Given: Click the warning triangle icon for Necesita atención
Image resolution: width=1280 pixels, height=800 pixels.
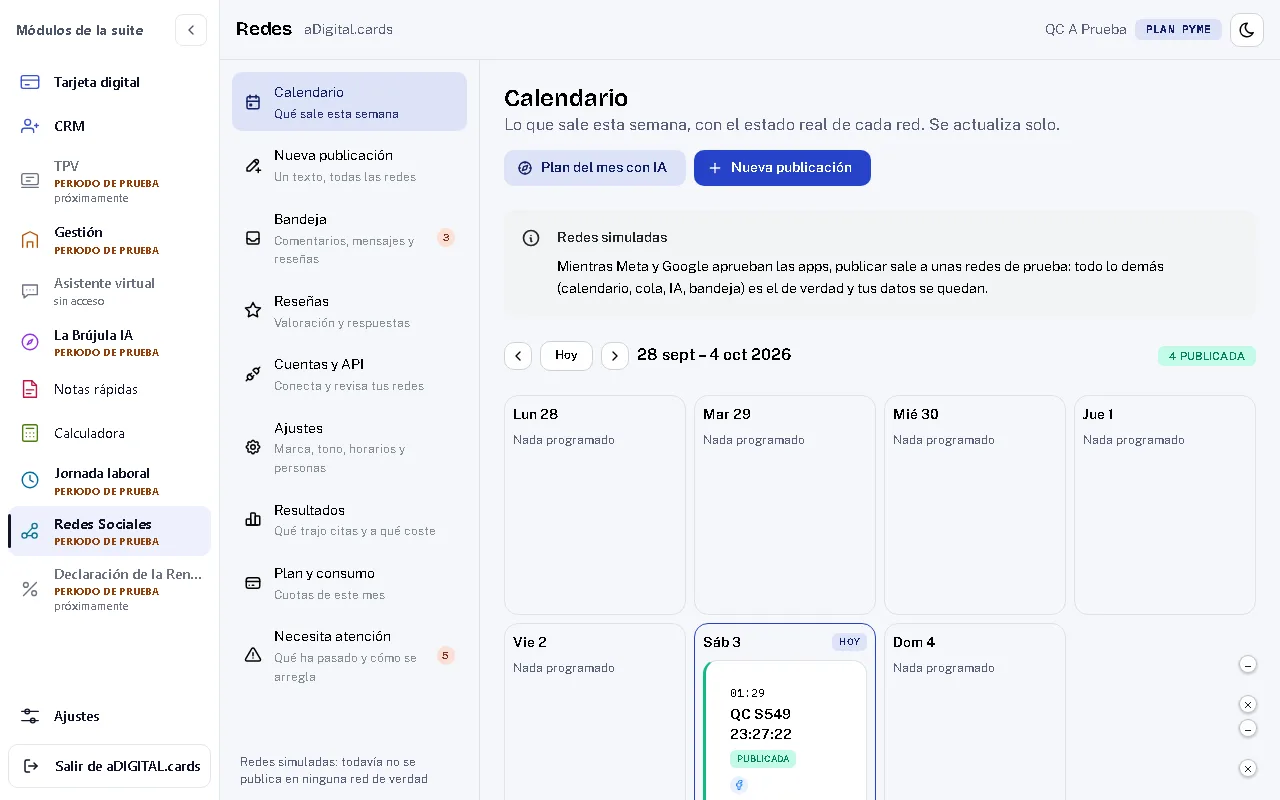Looking at the screenshot, I should click(x=253, y=655).
